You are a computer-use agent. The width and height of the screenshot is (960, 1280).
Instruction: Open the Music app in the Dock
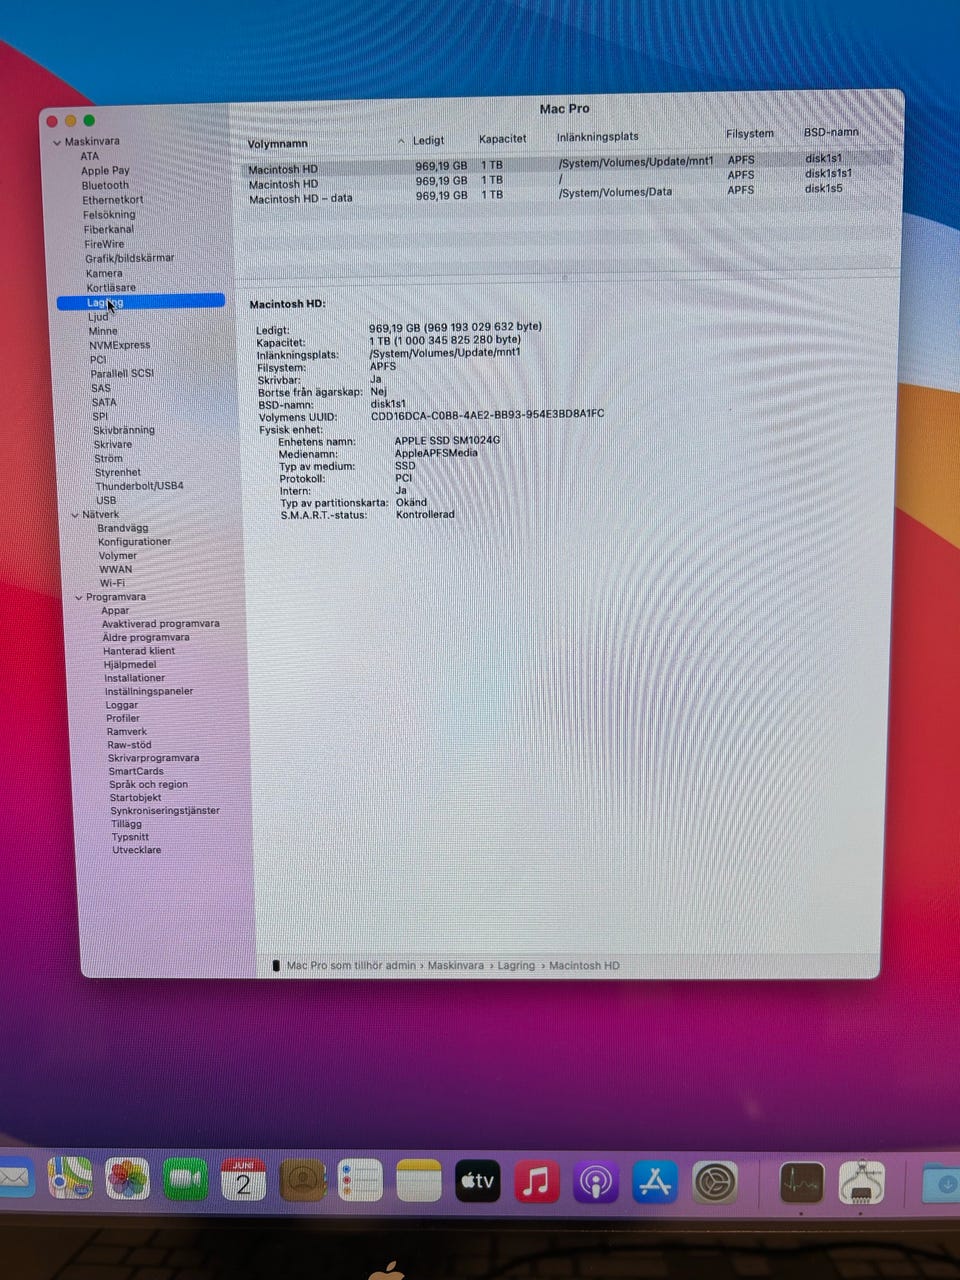(536, 1182)
